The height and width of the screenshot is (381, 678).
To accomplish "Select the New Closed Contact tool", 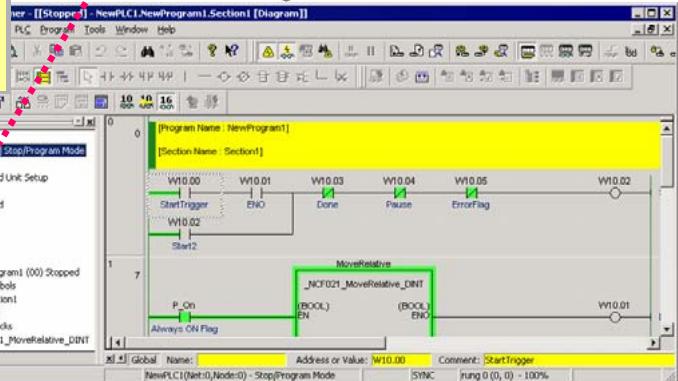I will click(127, 77).
